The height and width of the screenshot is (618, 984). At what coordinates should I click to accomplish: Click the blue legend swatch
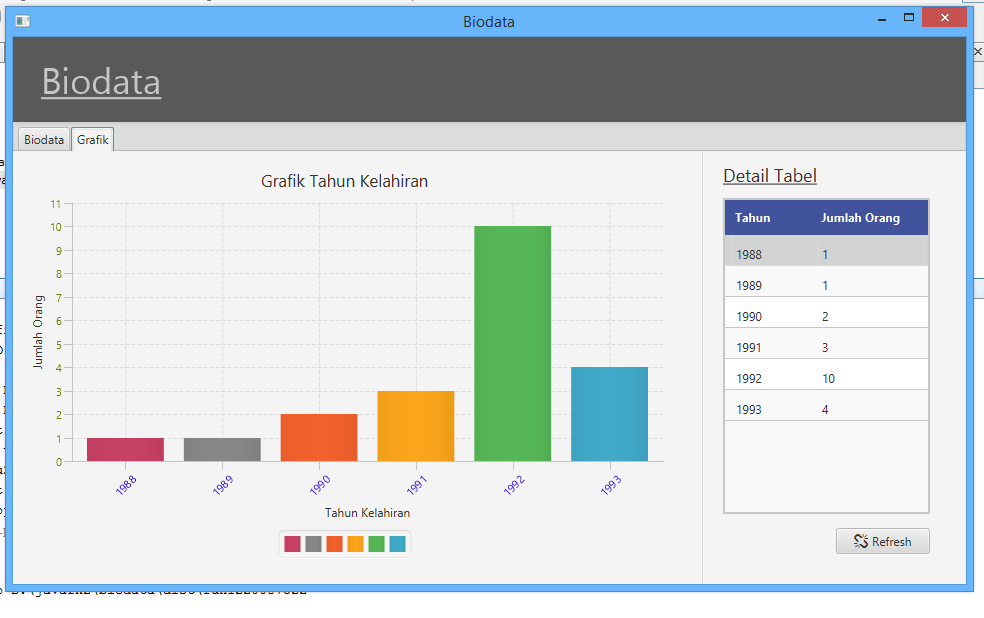(x=397, y=544)
